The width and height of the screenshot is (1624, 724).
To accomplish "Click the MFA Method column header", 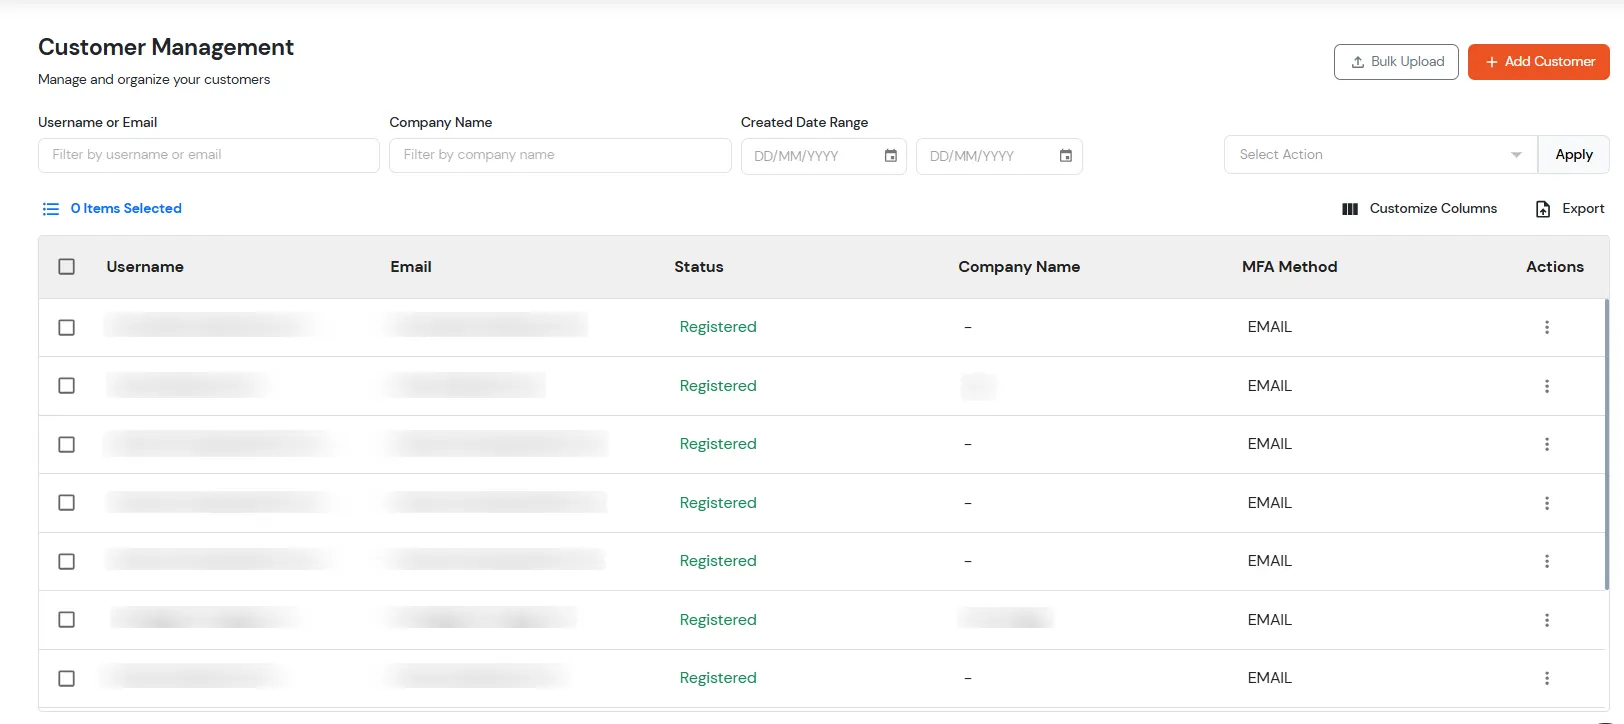I will point(1290,267).
